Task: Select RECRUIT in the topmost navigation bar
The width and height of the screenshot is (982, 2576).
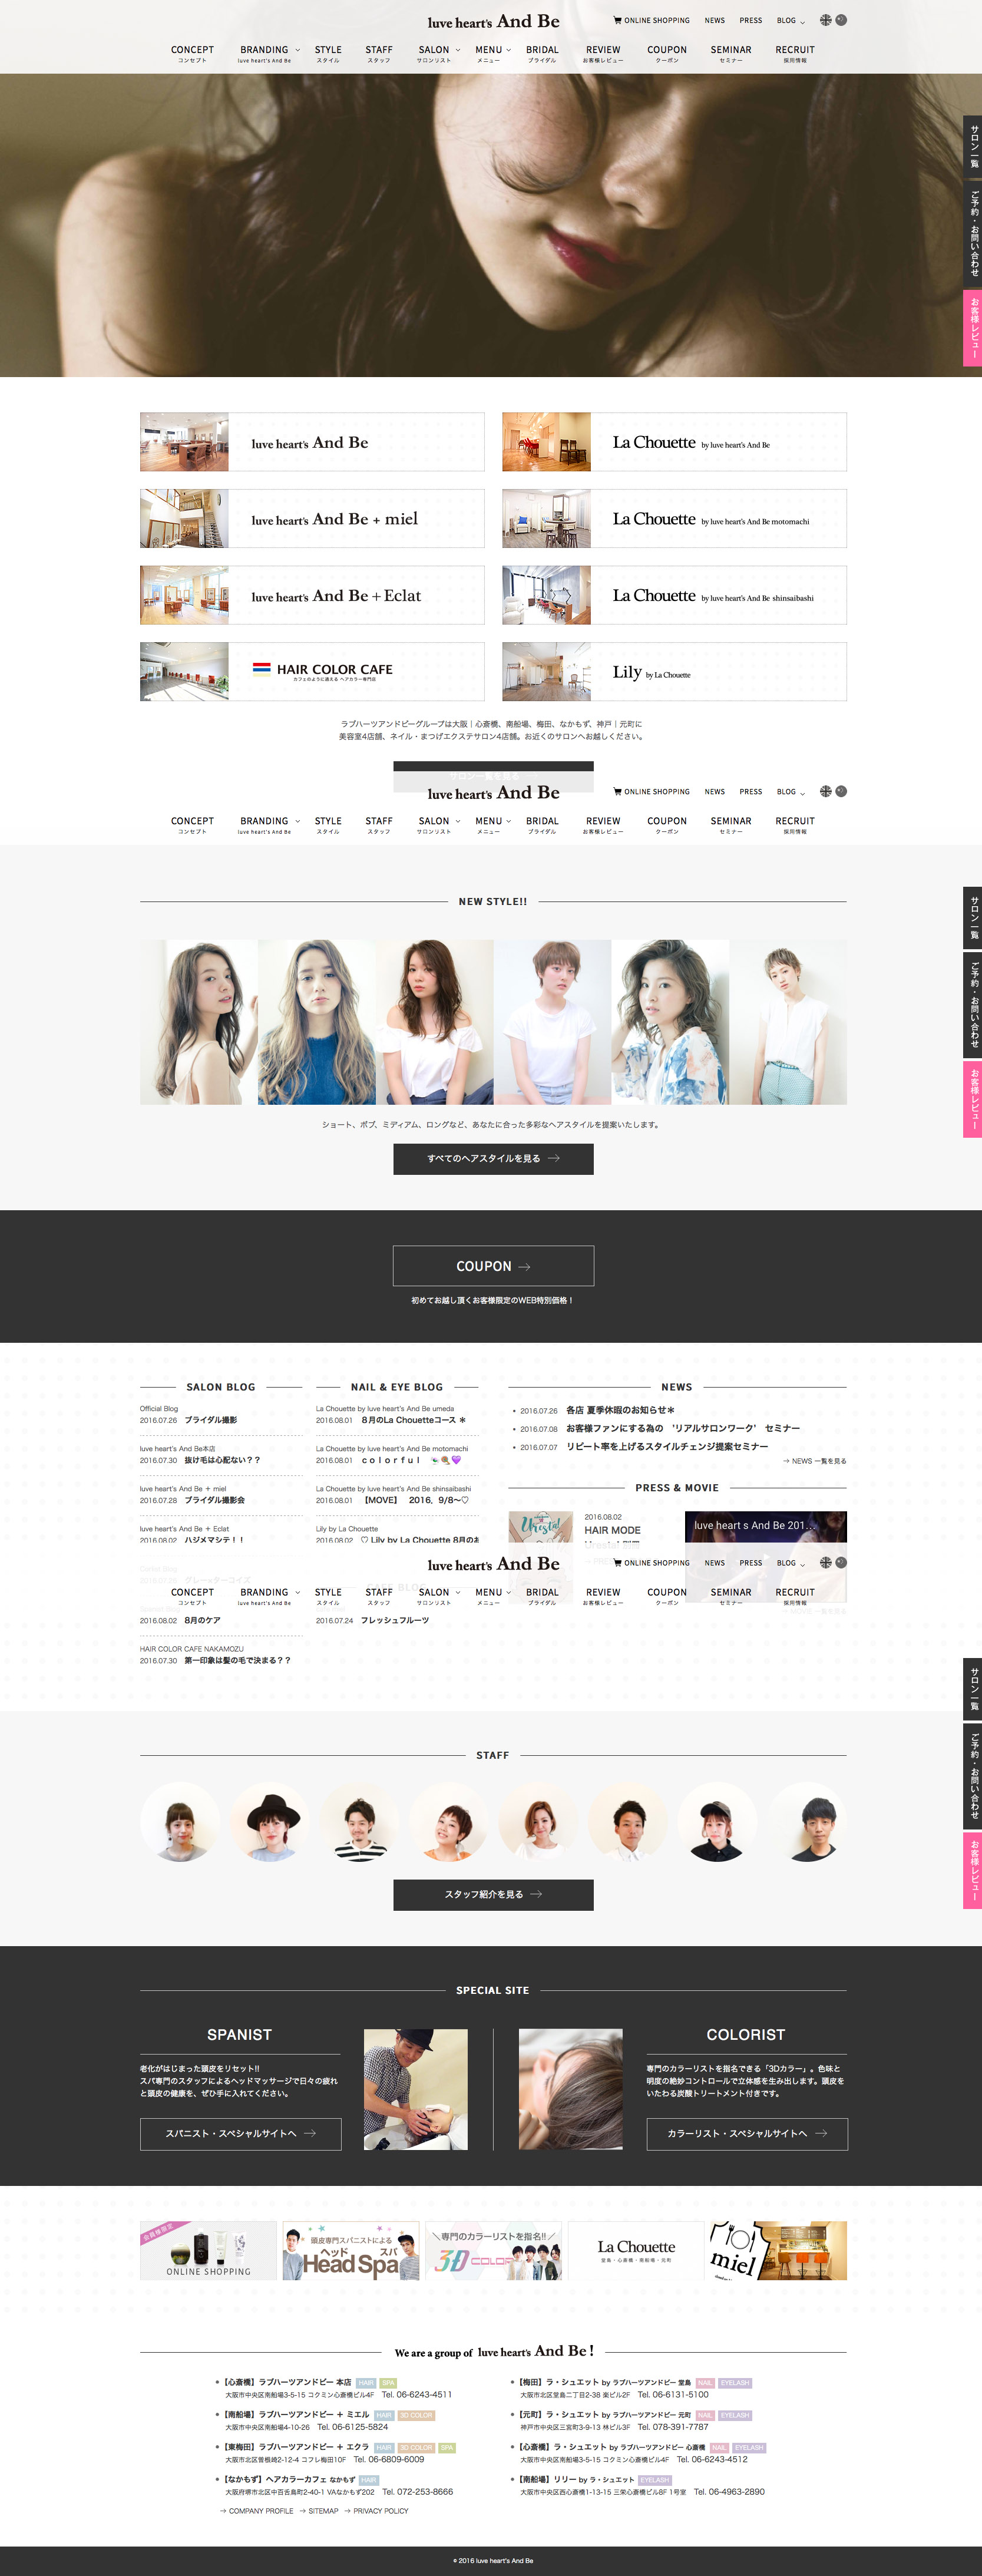Action: (794, 50)
